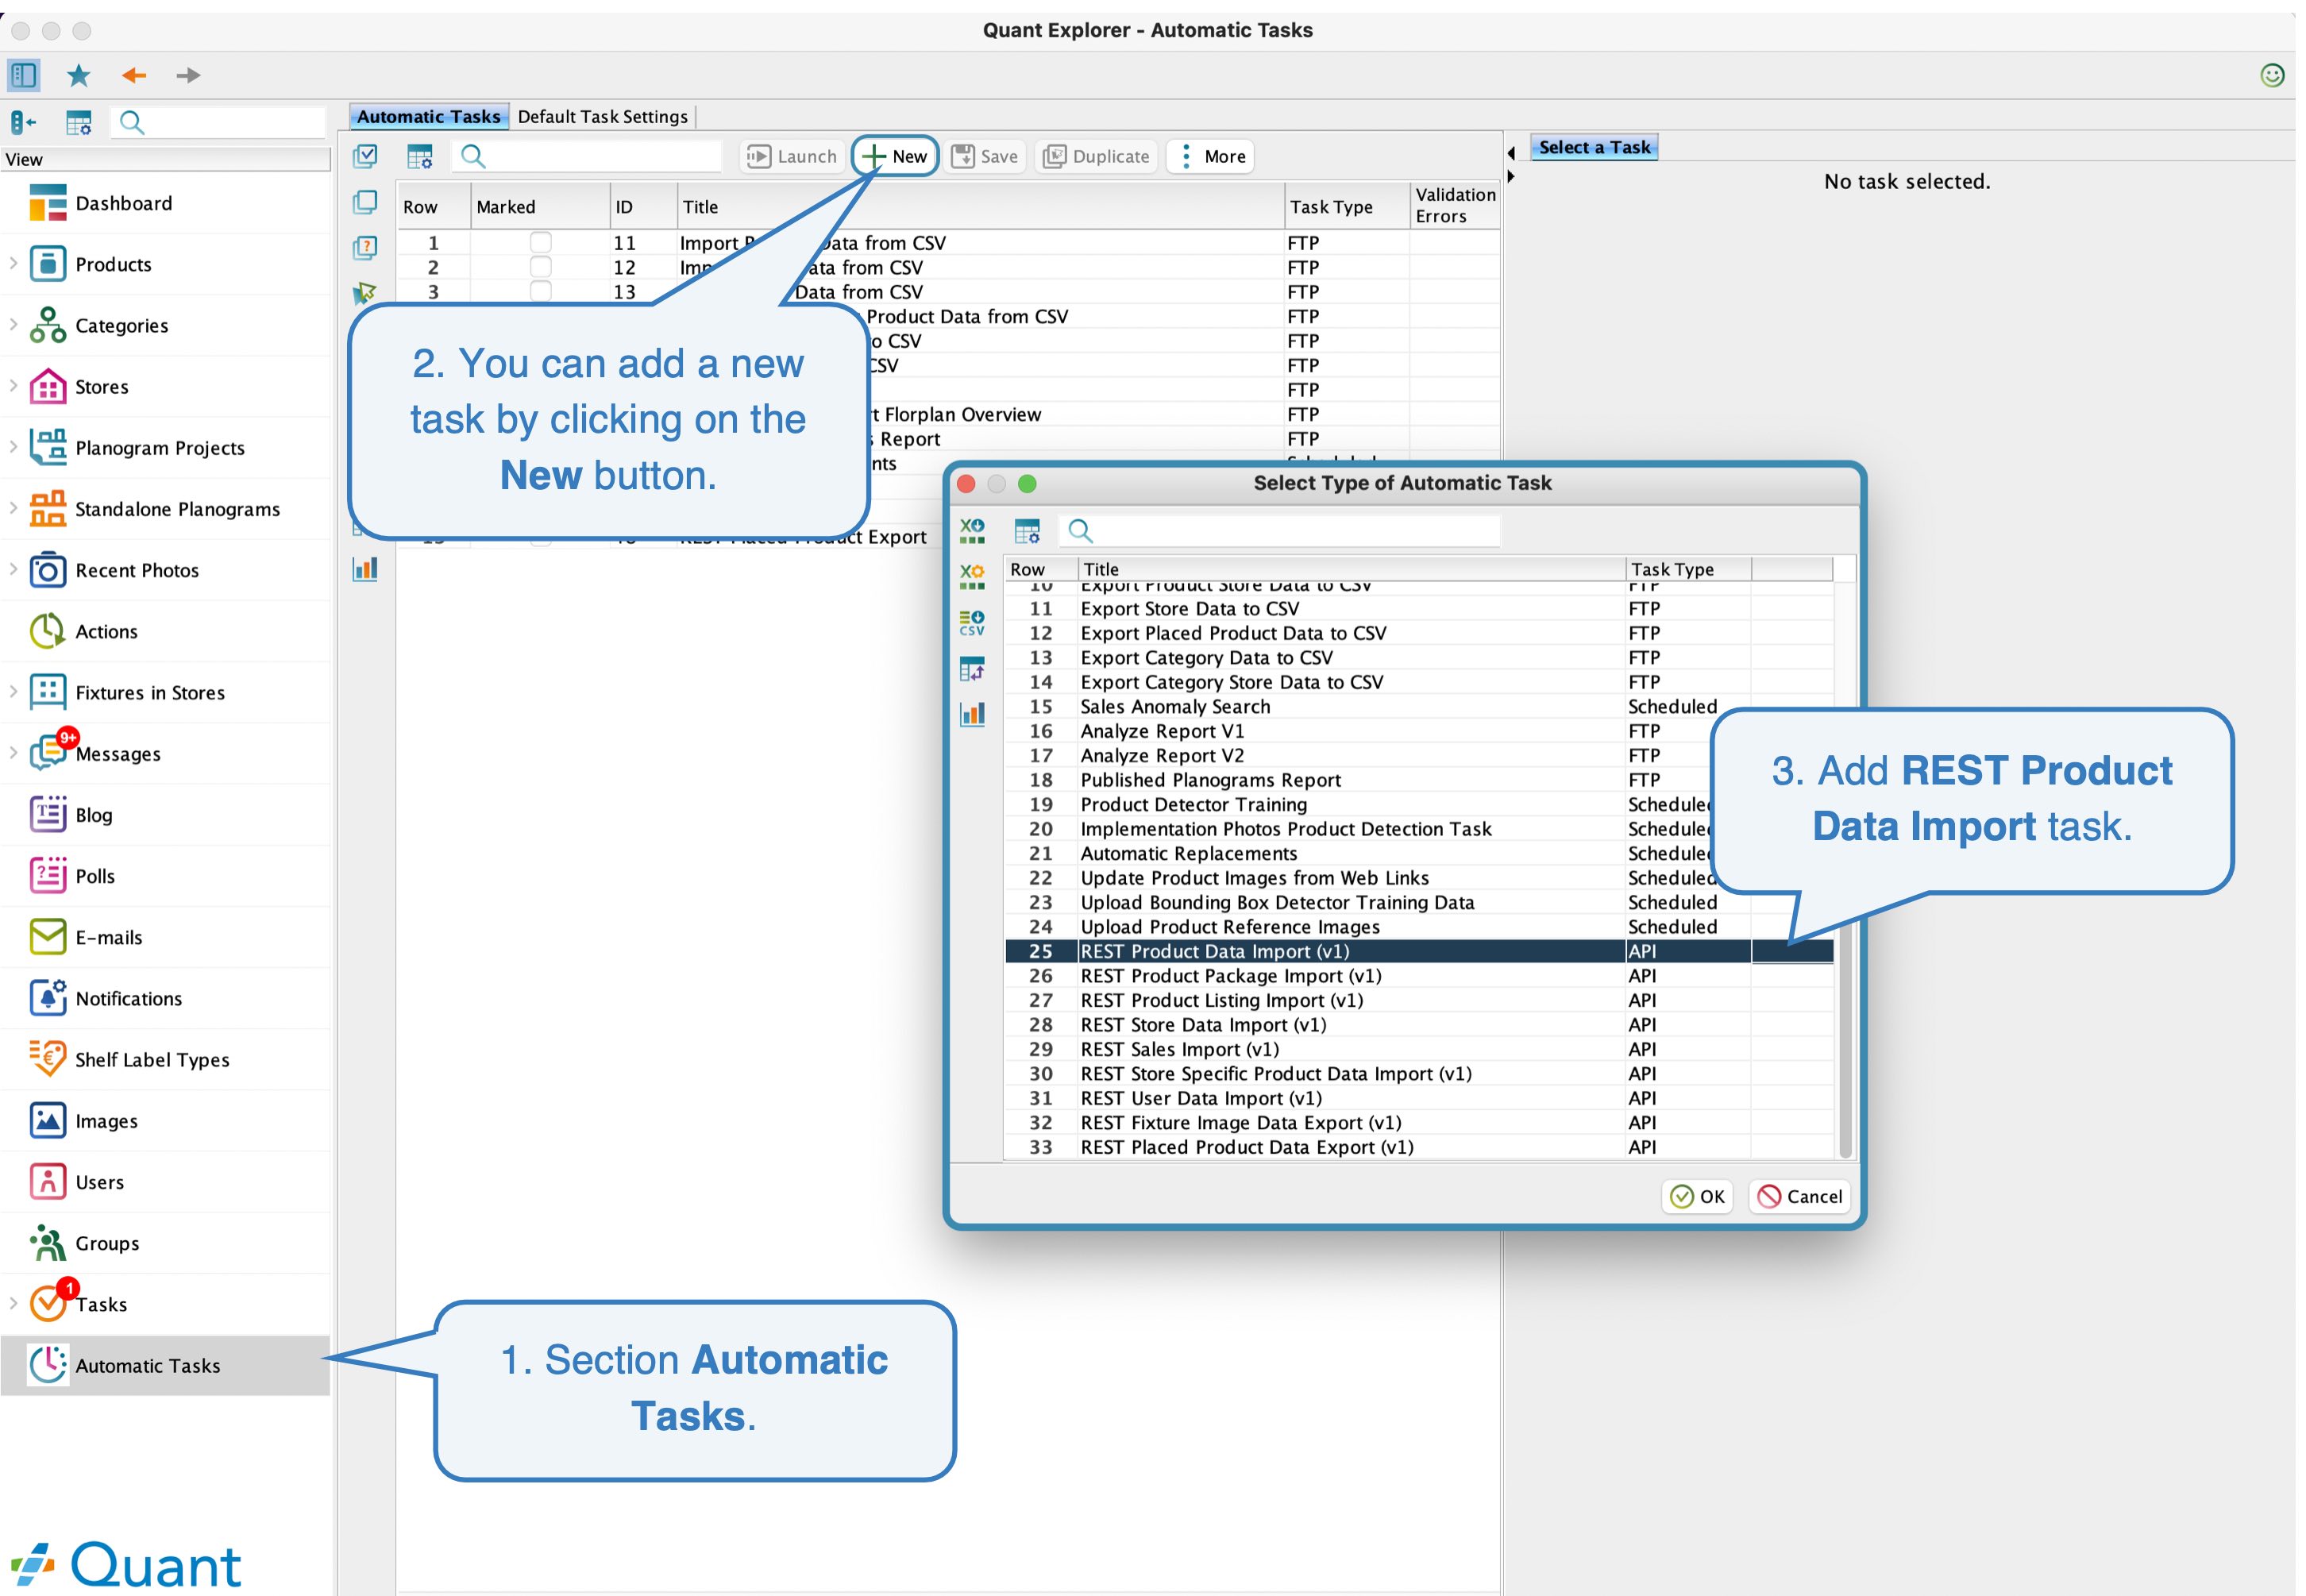Open the E-mails icon

coord(48,937)
